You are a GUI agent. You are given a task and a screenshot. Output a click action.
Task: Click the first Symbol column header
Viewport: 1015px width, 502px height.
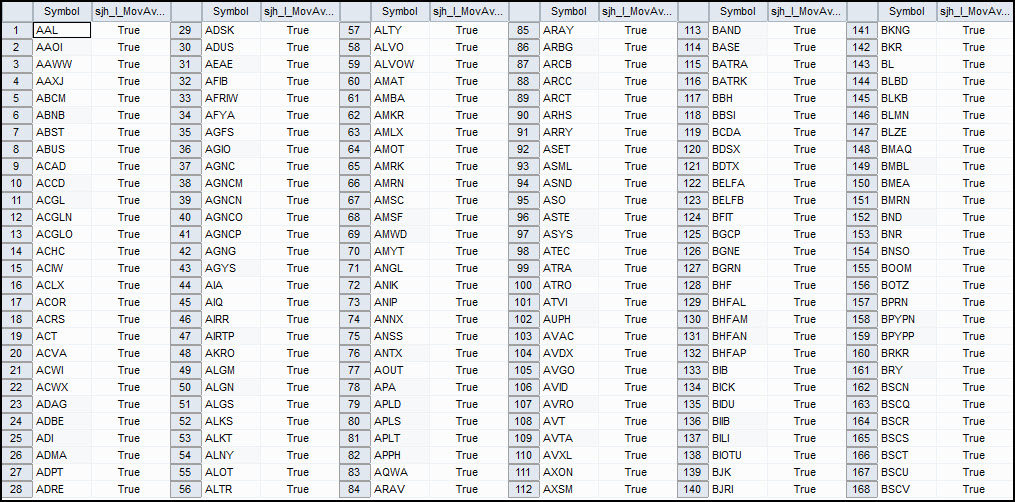point(61,12)
